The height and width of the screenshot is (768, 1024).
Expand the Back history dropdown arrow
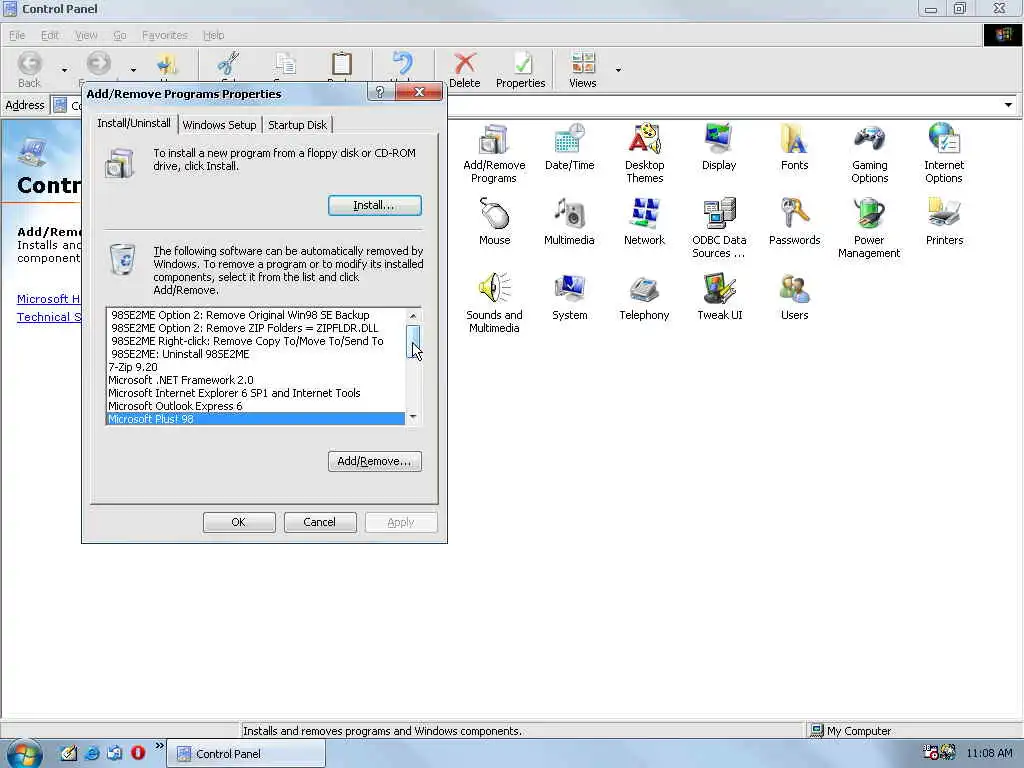64,70
